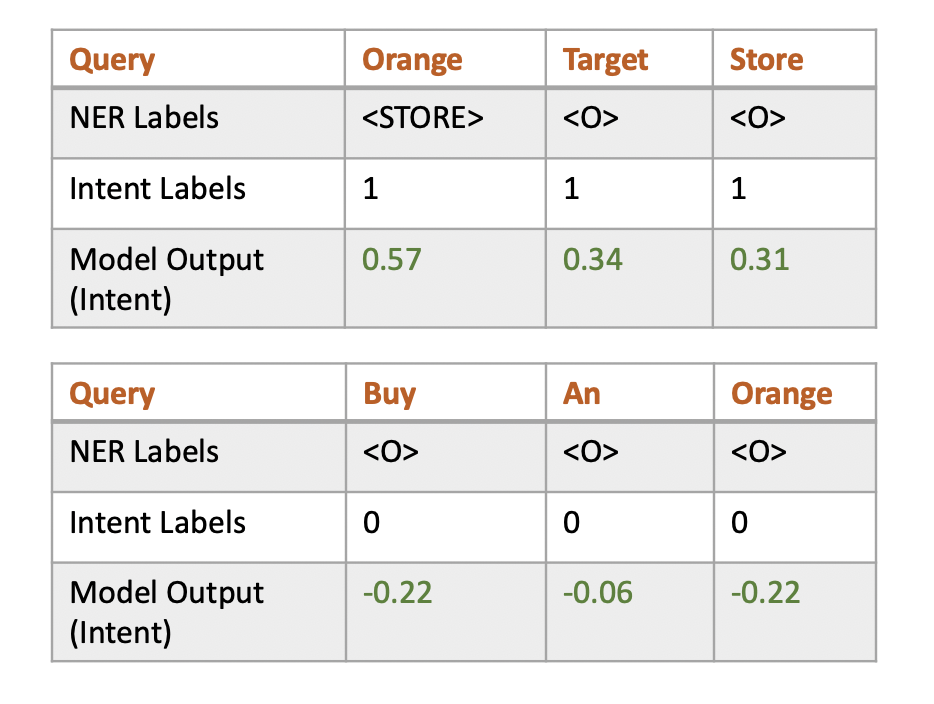This screenshot has width=934, height=704.
Task: Click the Orange header in the first table
Action: click(x=412, y=60)
